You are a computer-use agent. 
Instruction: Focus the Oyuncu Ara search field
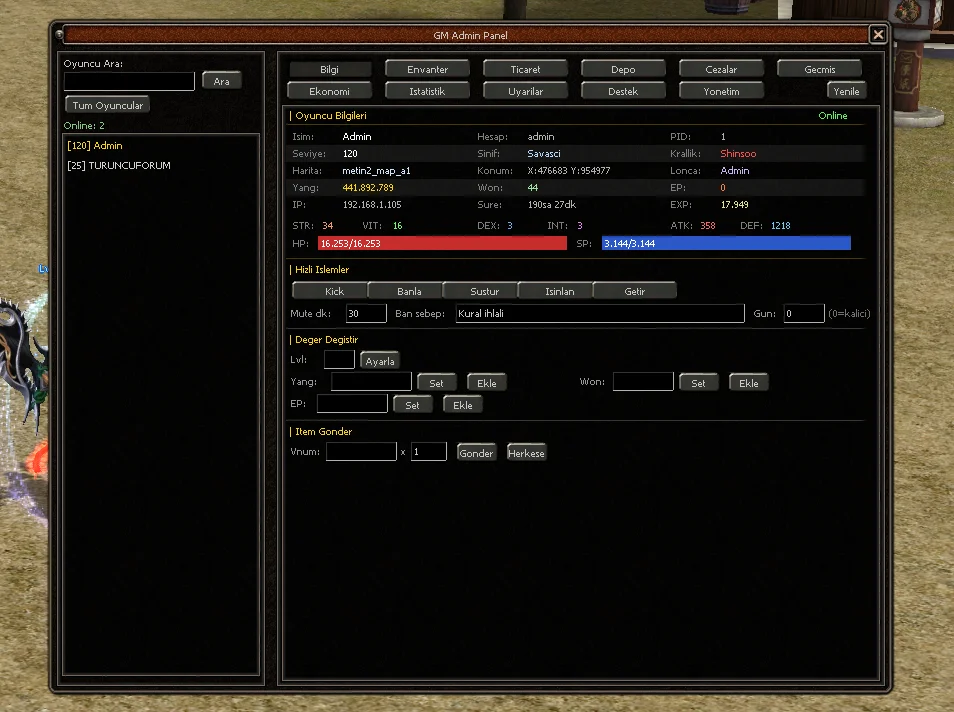[129, 81]
